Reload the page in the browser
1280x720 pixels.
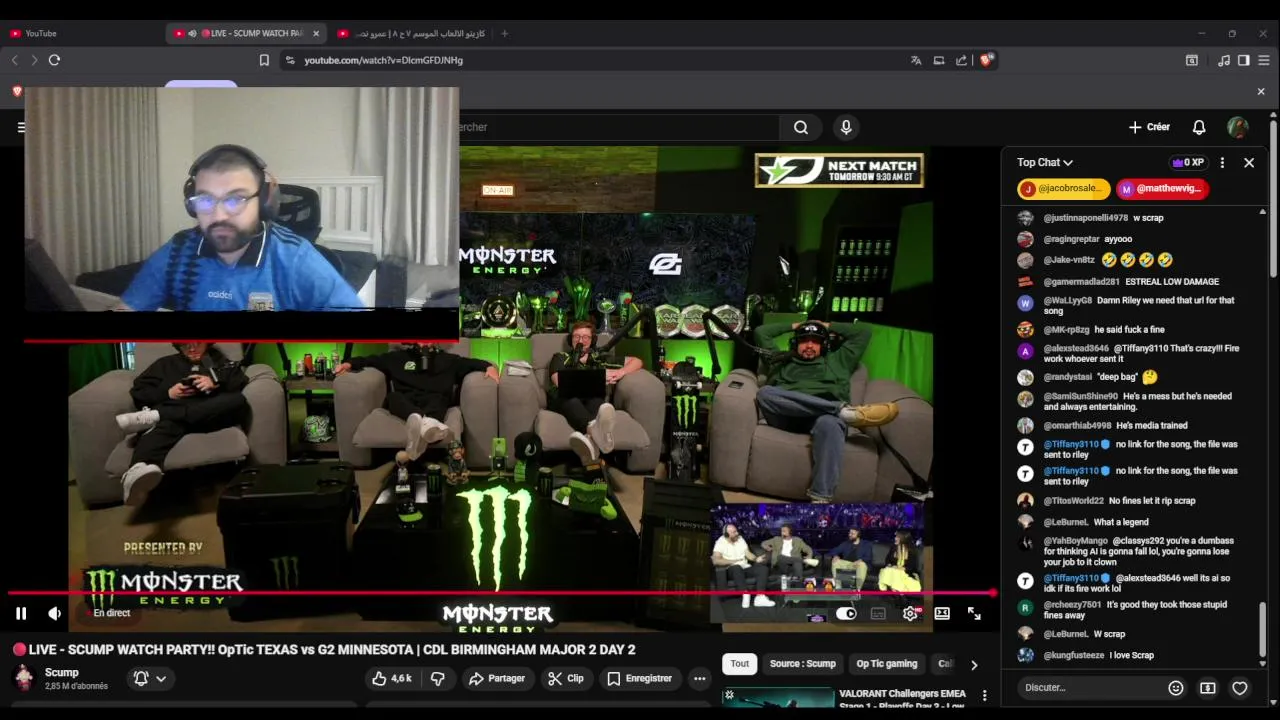click(x=54, y=60)
